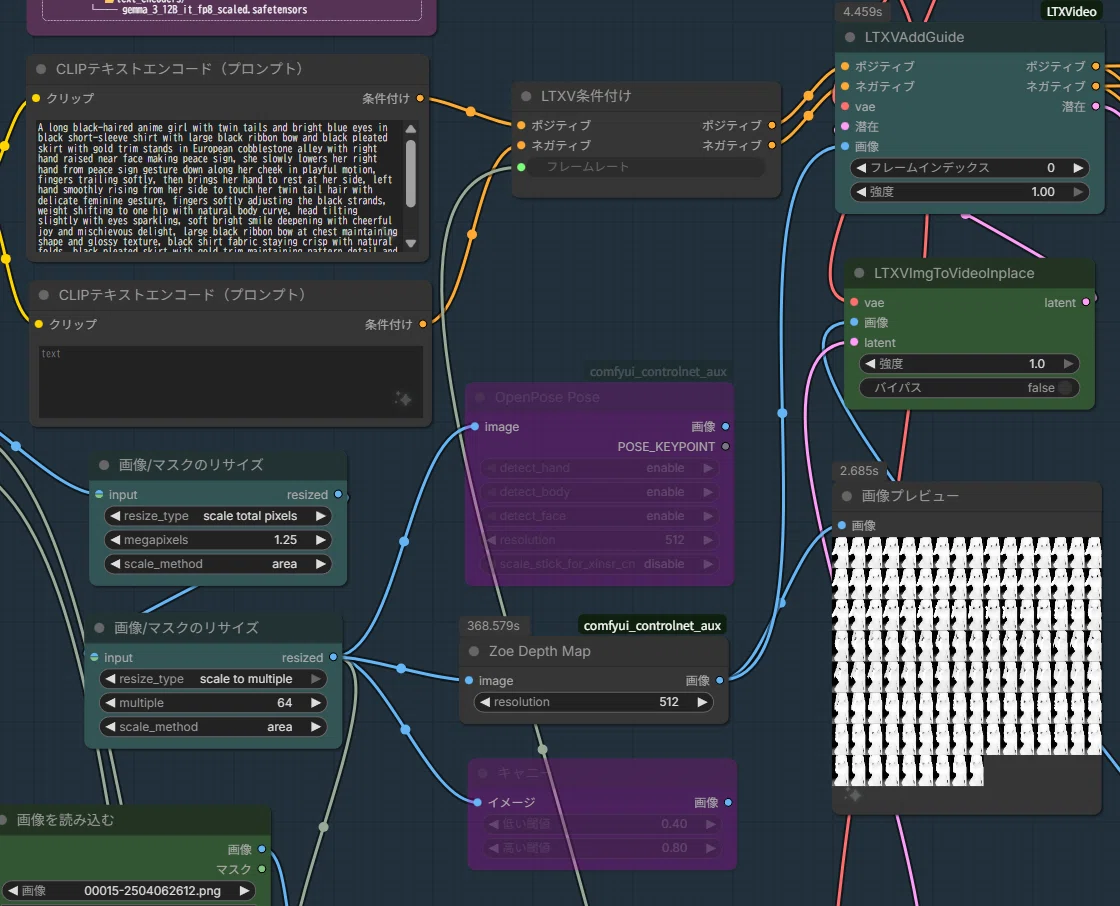Click gemma_3_12B_it_fp8_scaled.safetensors entry
The width and height of the screenshot is (1120, 906).
[214, 9]
